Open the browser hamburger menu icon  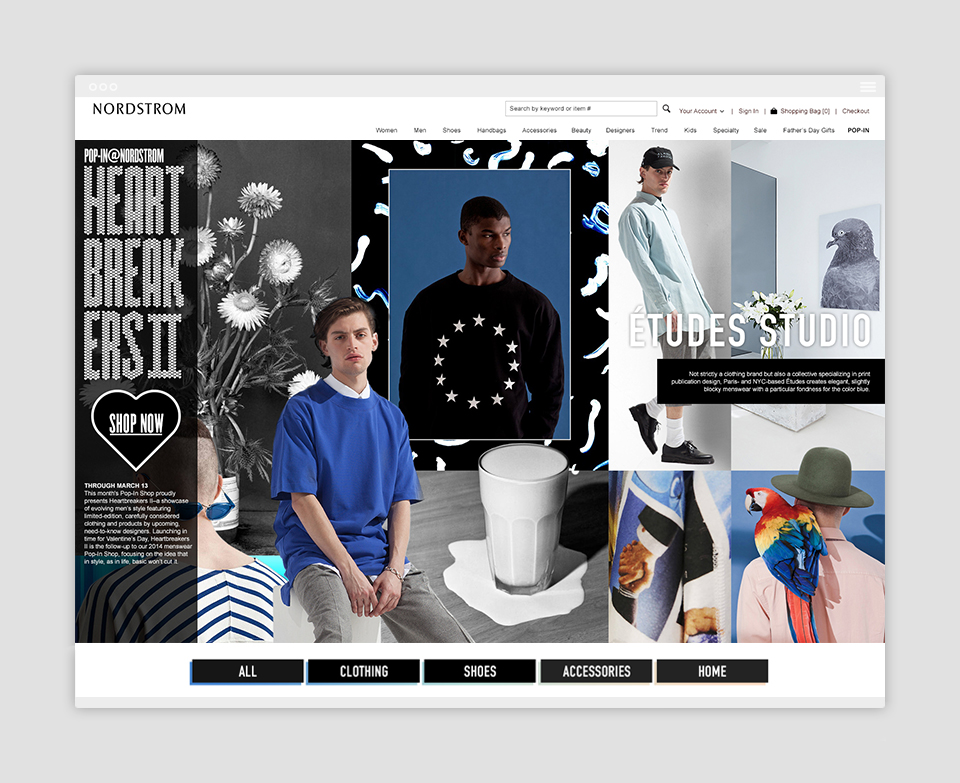868,87
